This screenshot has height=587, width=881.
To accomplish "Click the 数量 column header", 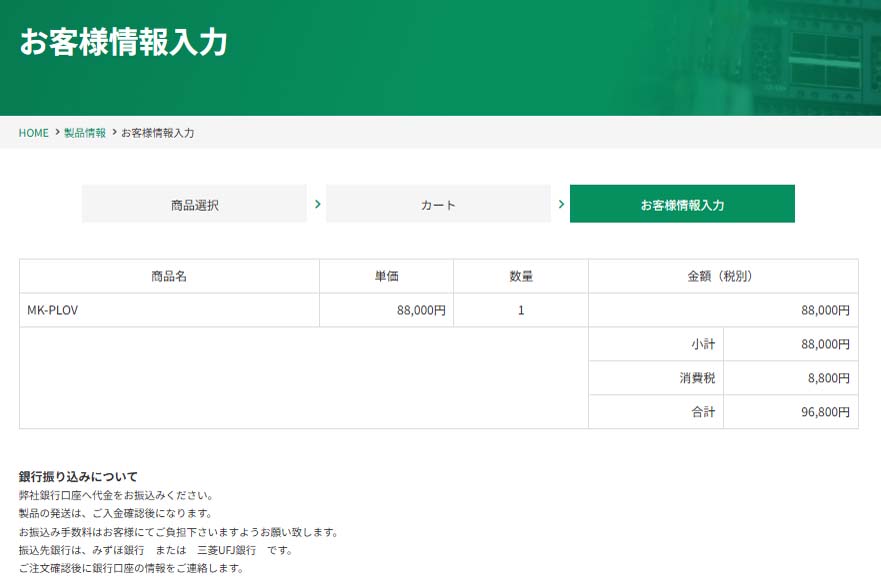I will point(521,276).
